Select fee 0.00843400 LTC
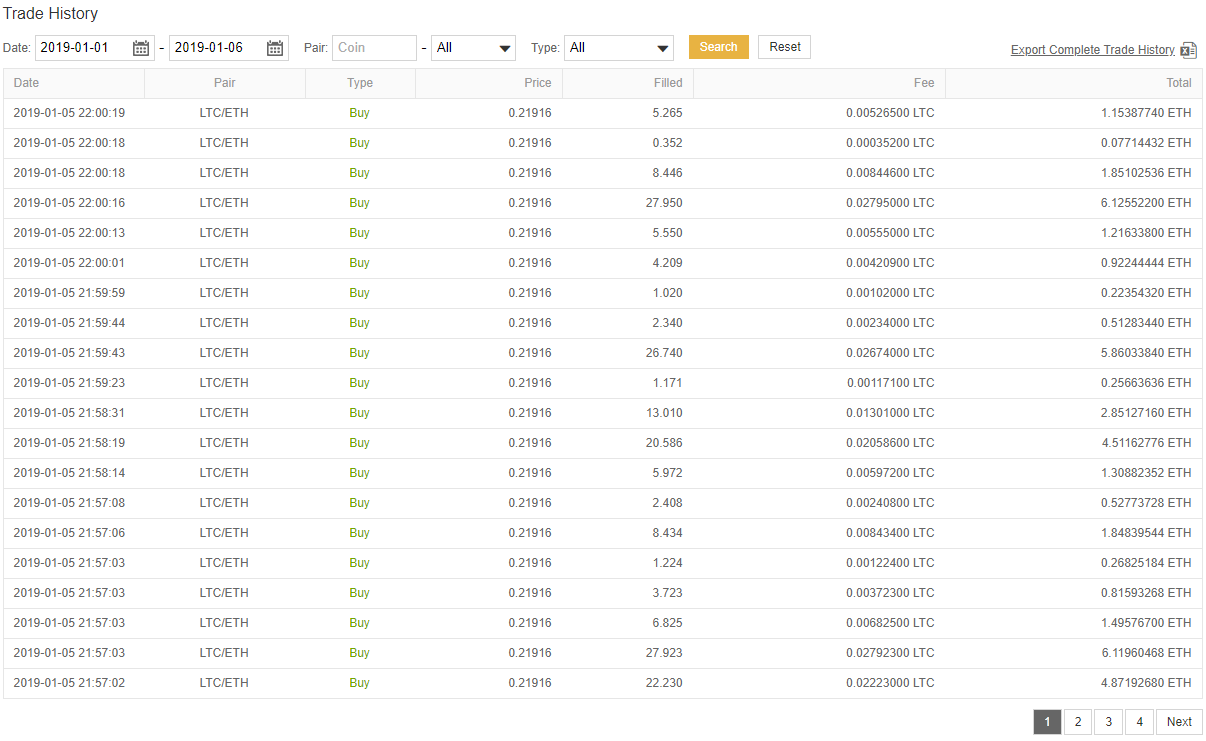The height and width of the screenshot is (741, 1206). coord(890,533)
